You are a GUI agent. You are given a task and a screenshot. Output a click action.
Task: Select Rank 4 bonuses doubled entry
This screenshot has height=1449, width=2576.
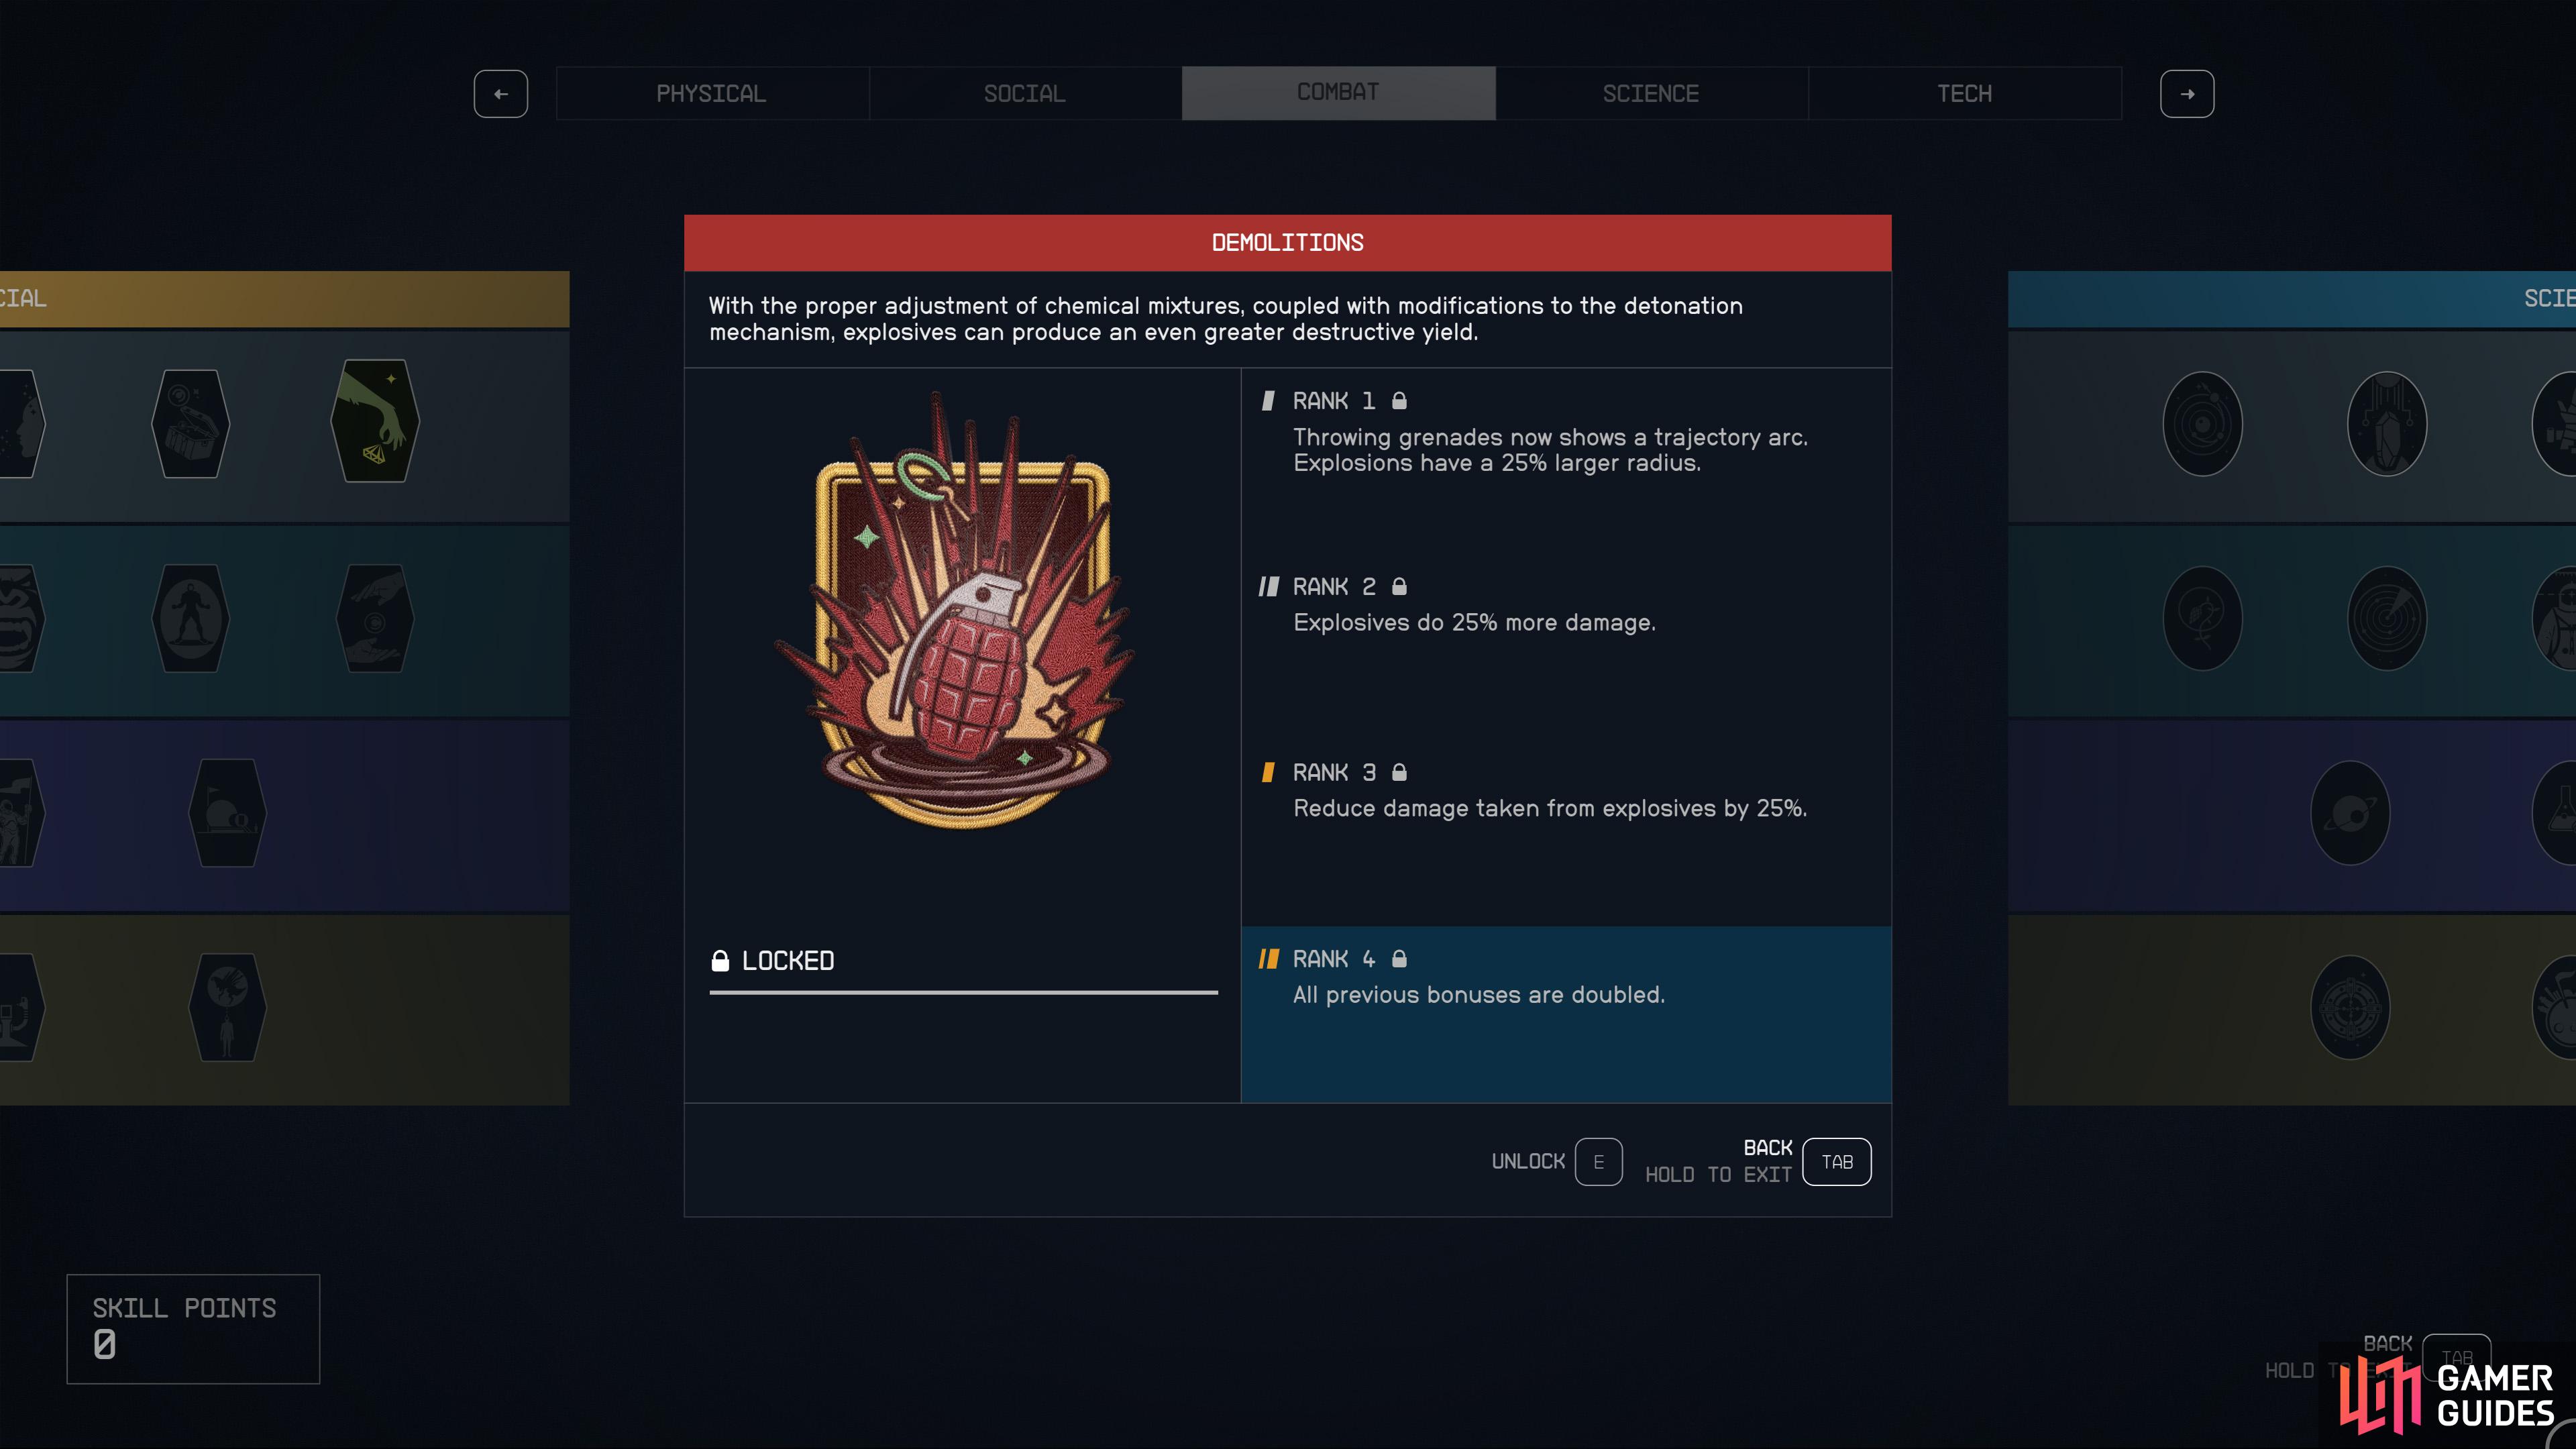[1566, 1014]
